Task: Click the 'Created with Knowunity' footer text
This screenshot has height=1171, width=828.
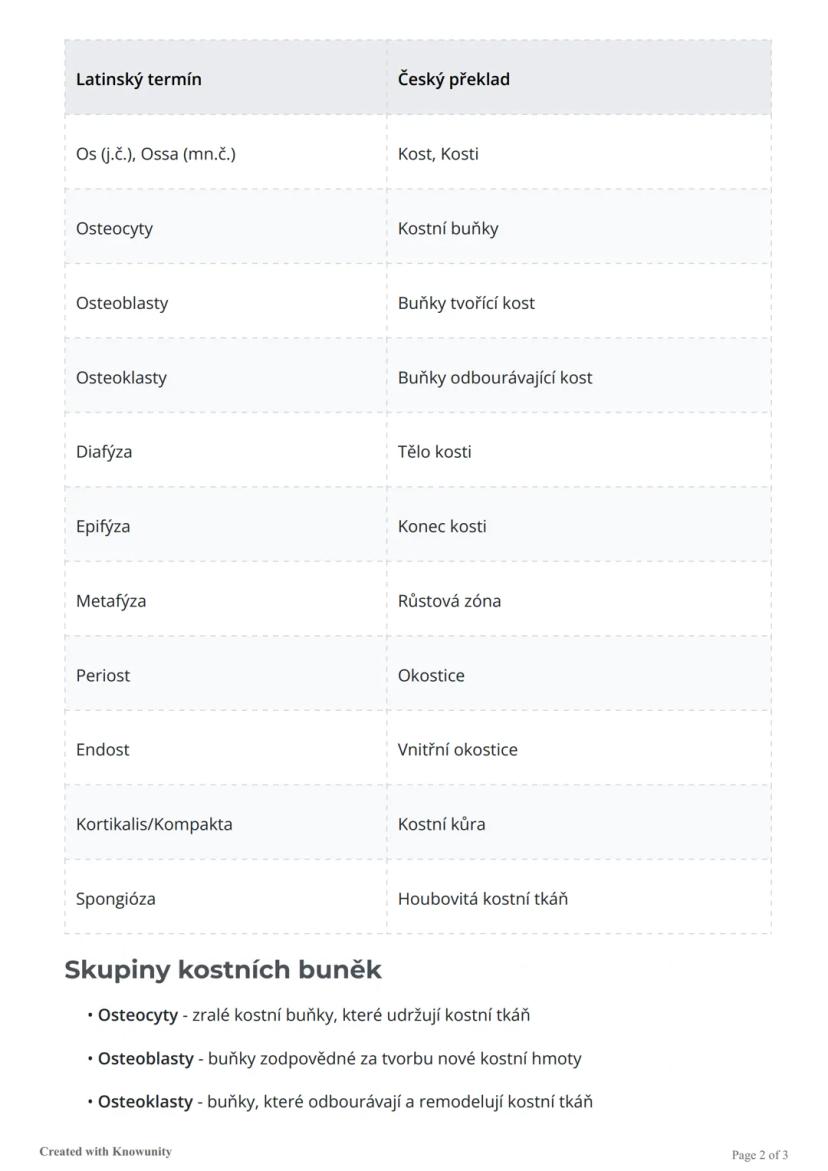Action: point(105,1152)
